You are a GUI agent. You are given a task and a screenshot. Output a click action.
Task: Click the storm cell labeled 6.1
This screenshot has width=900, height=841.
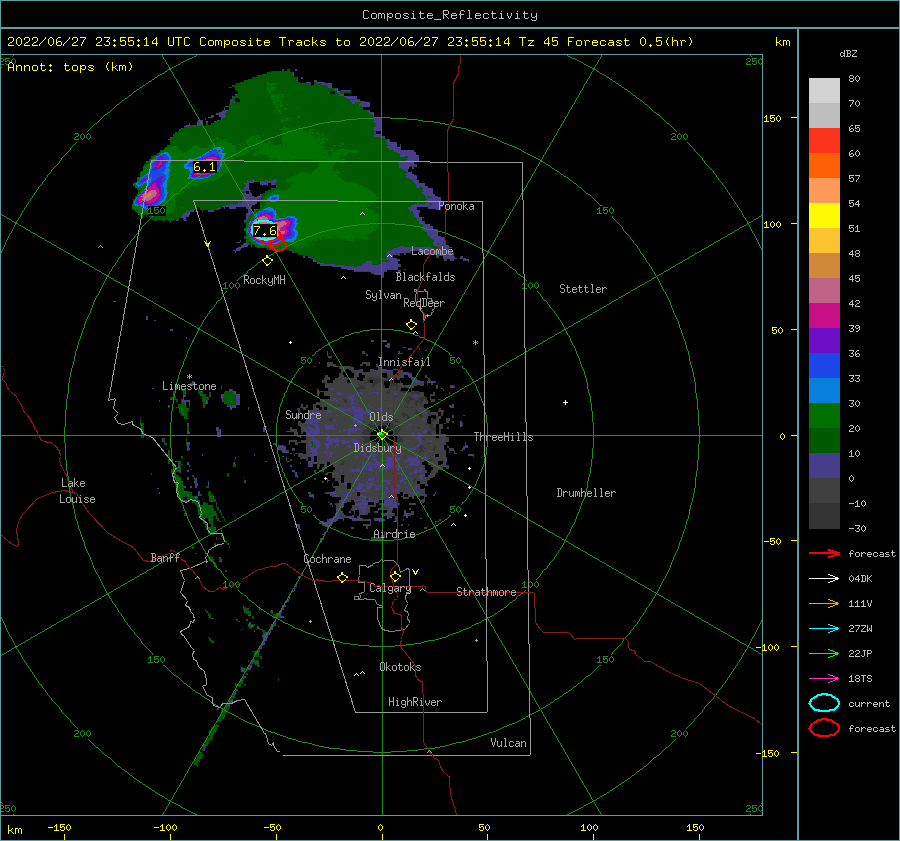click(204, 167)
